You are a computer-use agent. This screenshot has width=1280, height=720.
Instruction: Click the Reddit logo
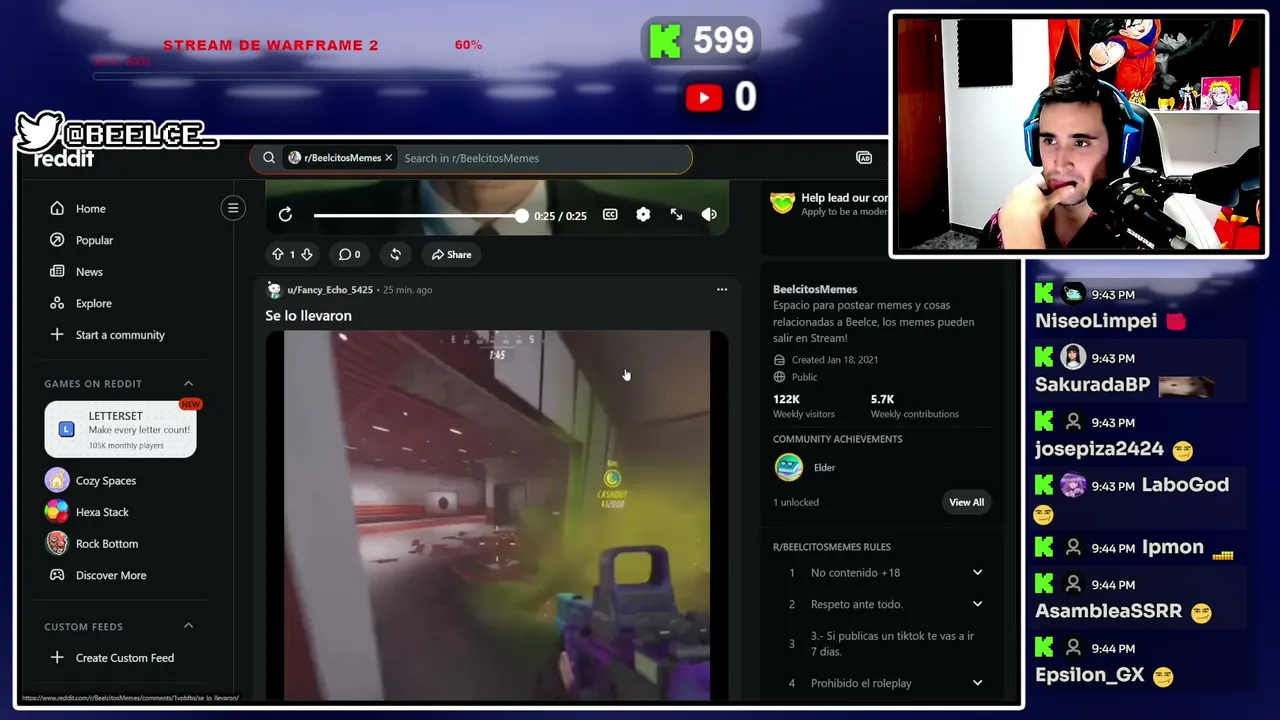point(64,159)
